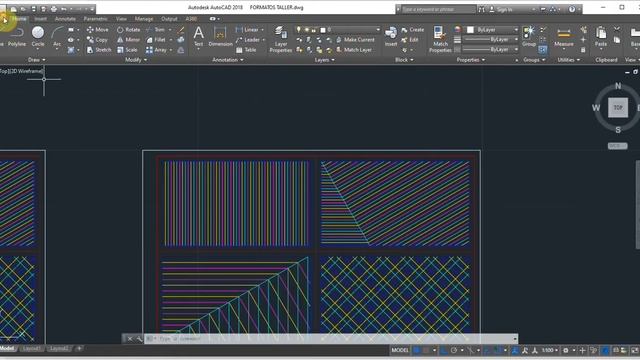Click the layer color swatch in Layers panel
This screenshot has width=640, height=360.
(323, 30)
